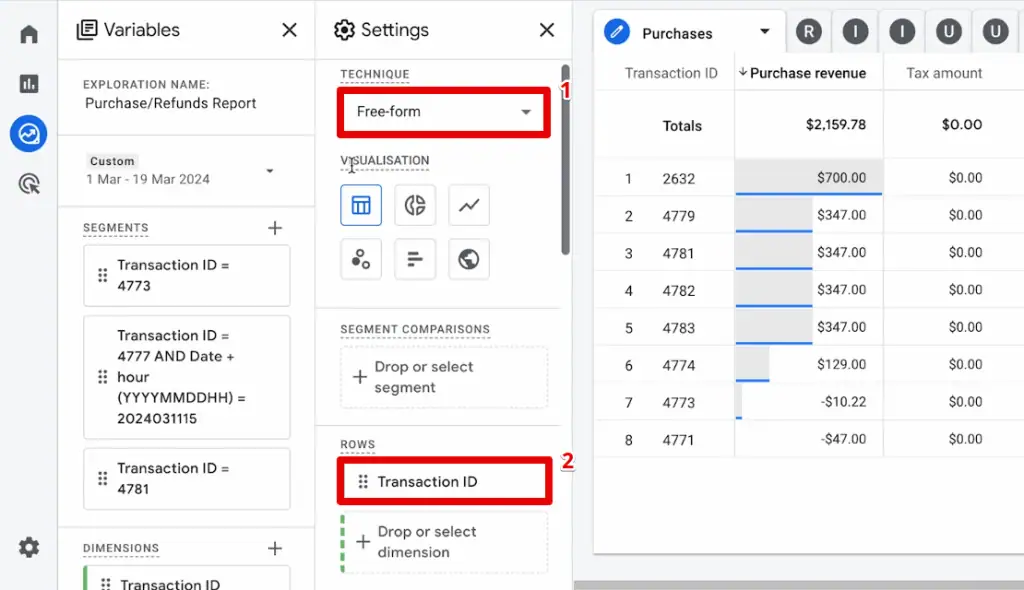This screenshot has width=1024, height=590.
Task: Switch to the donut chart visualization
Action: tap(415, 205)
